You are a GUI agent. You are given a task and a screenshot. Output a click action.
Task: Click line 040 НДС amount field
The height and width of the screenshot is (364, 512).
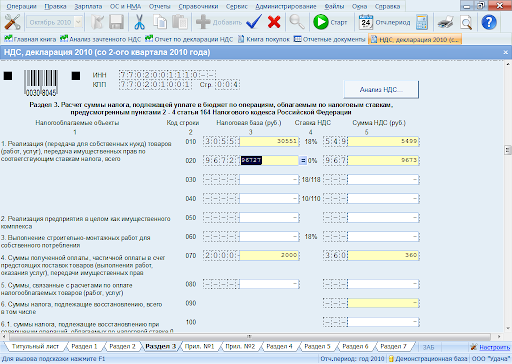tap(383, 199)
